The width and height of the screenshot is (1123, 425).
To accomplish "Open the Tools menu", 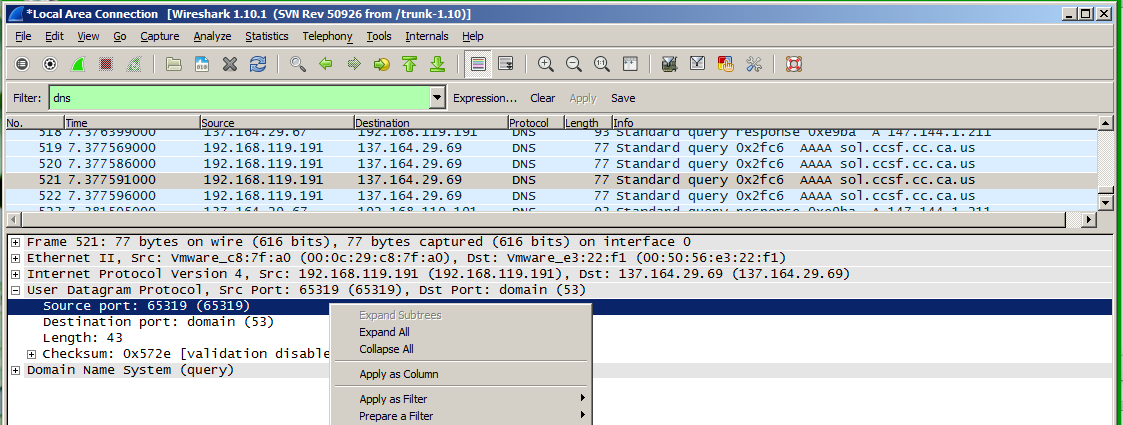I will click(x=379, y=36).
